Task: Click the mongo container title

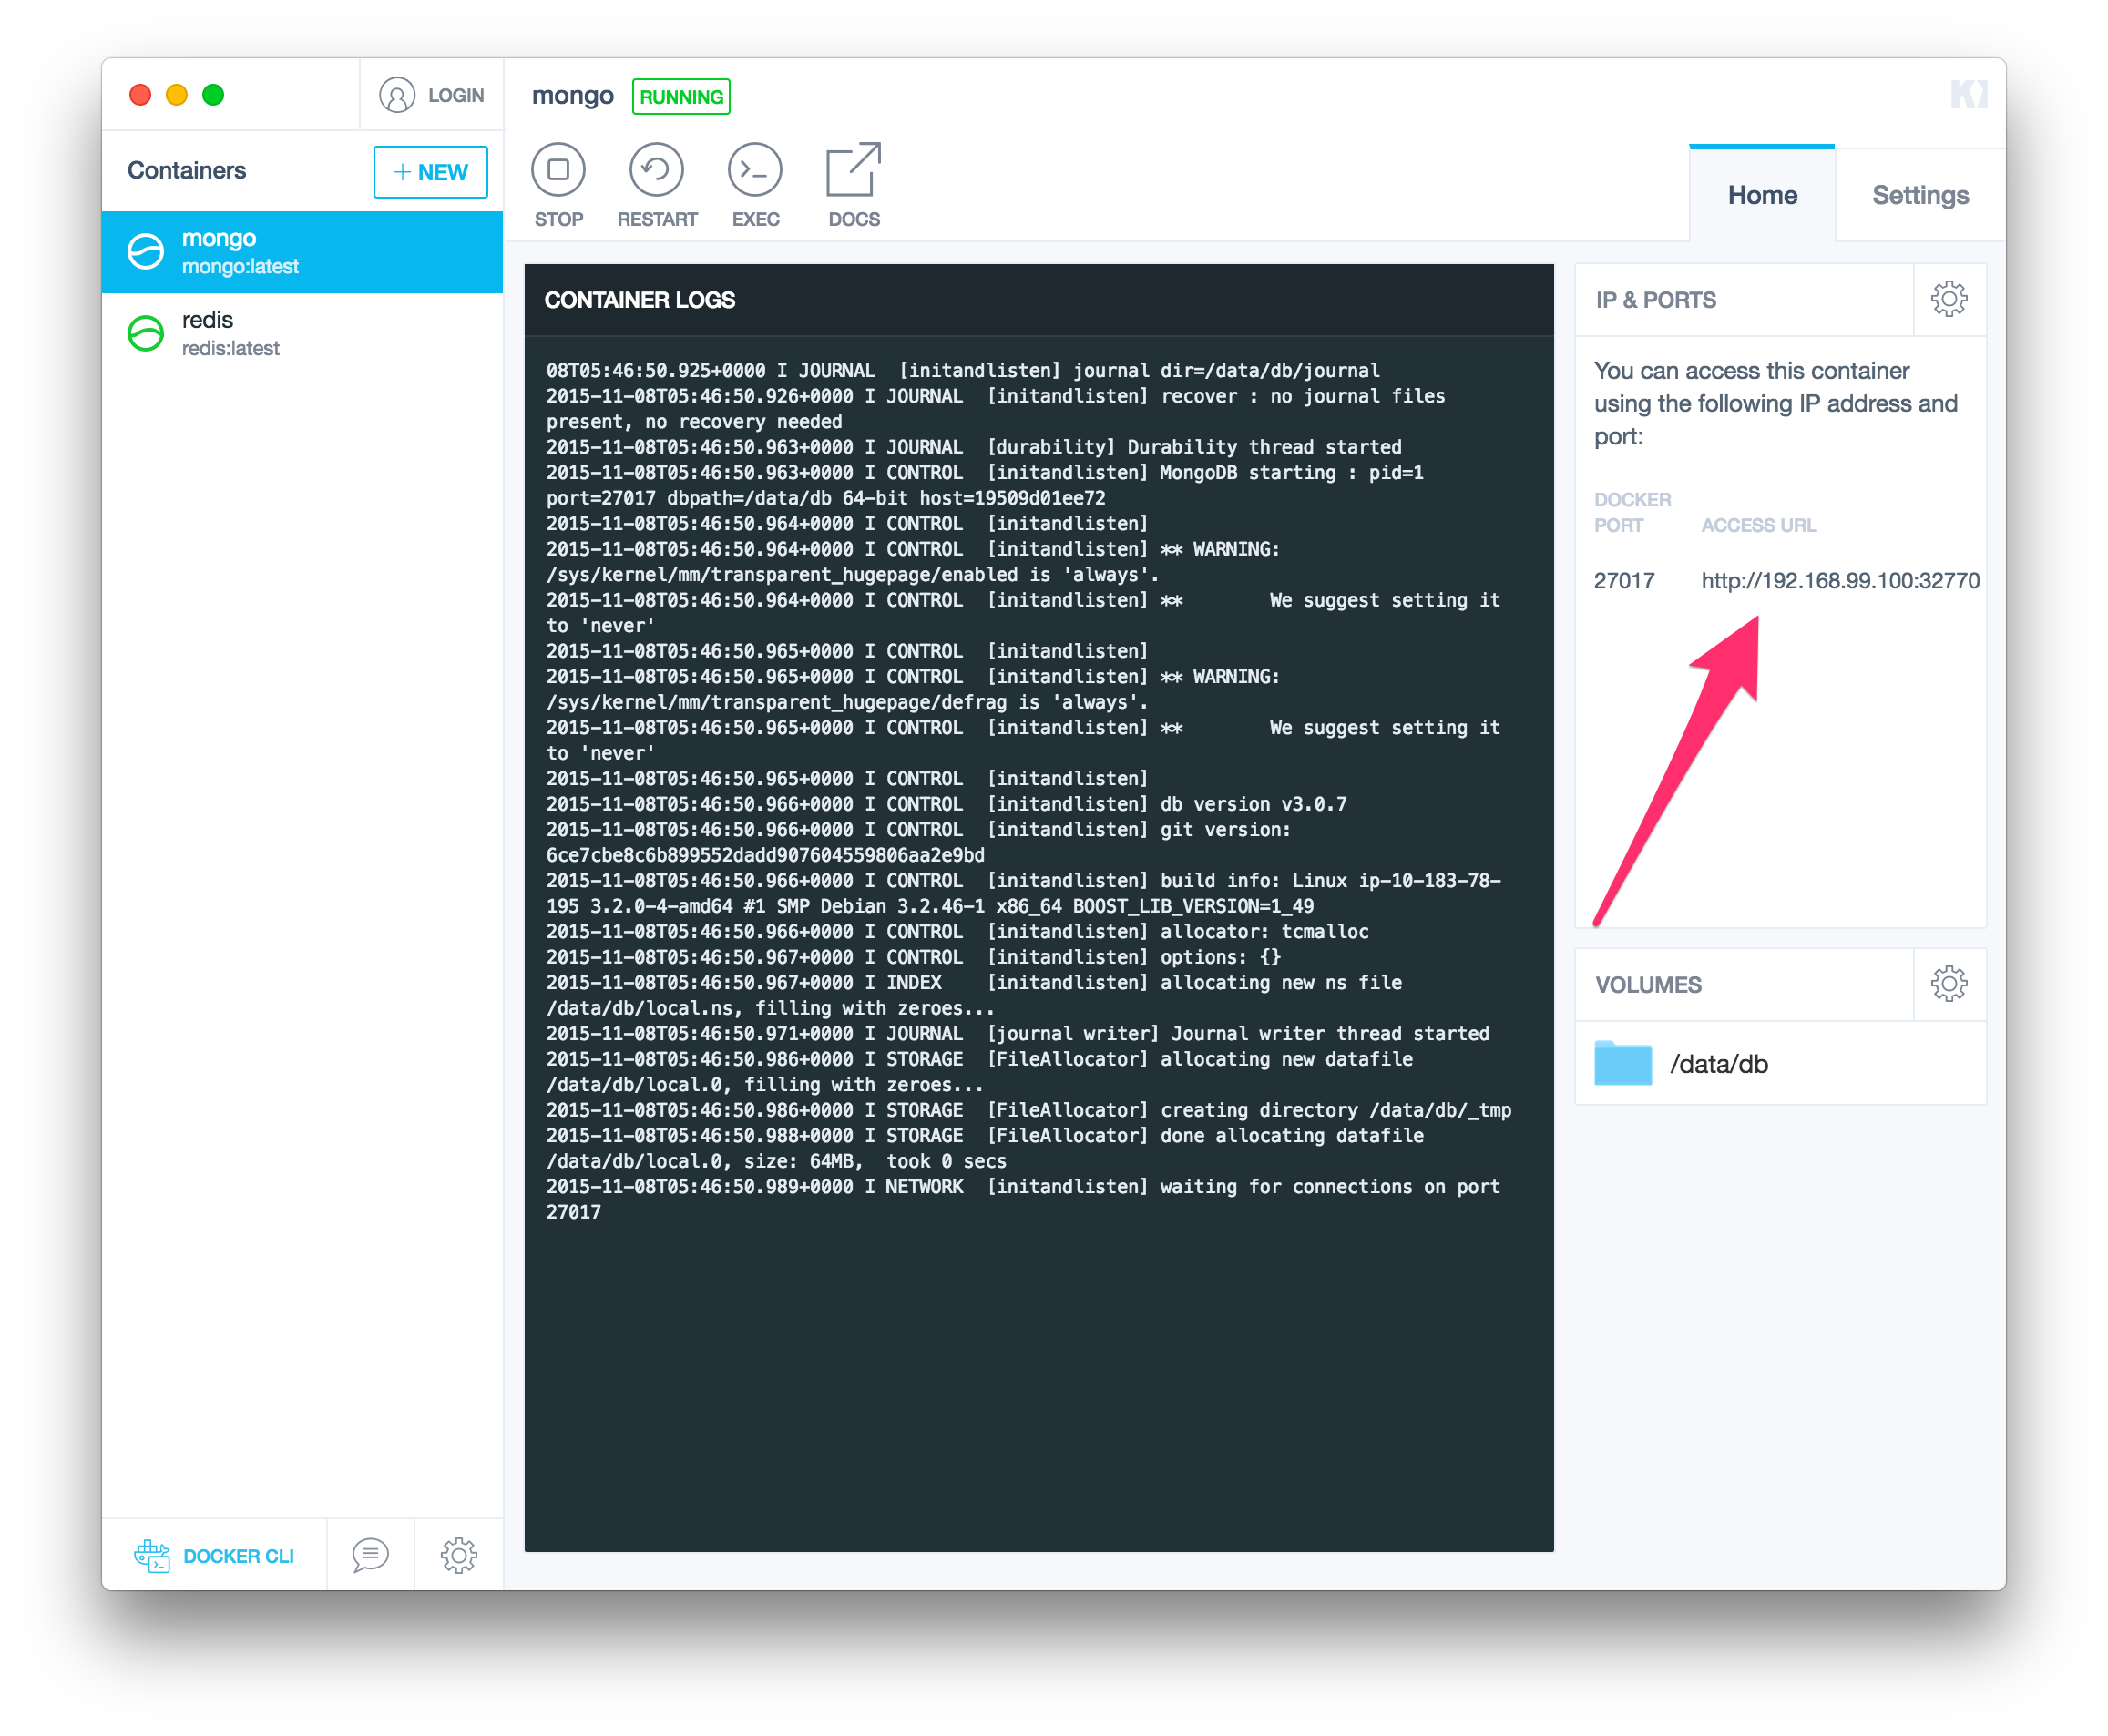Action: pyautogui.click(x=572, y=95)
